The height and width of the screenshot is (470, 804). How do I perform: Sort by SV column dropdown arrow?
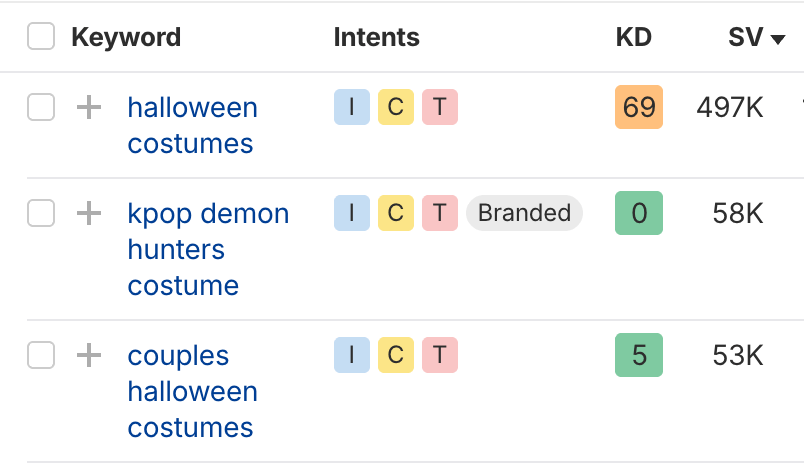[x=777, y=39]
